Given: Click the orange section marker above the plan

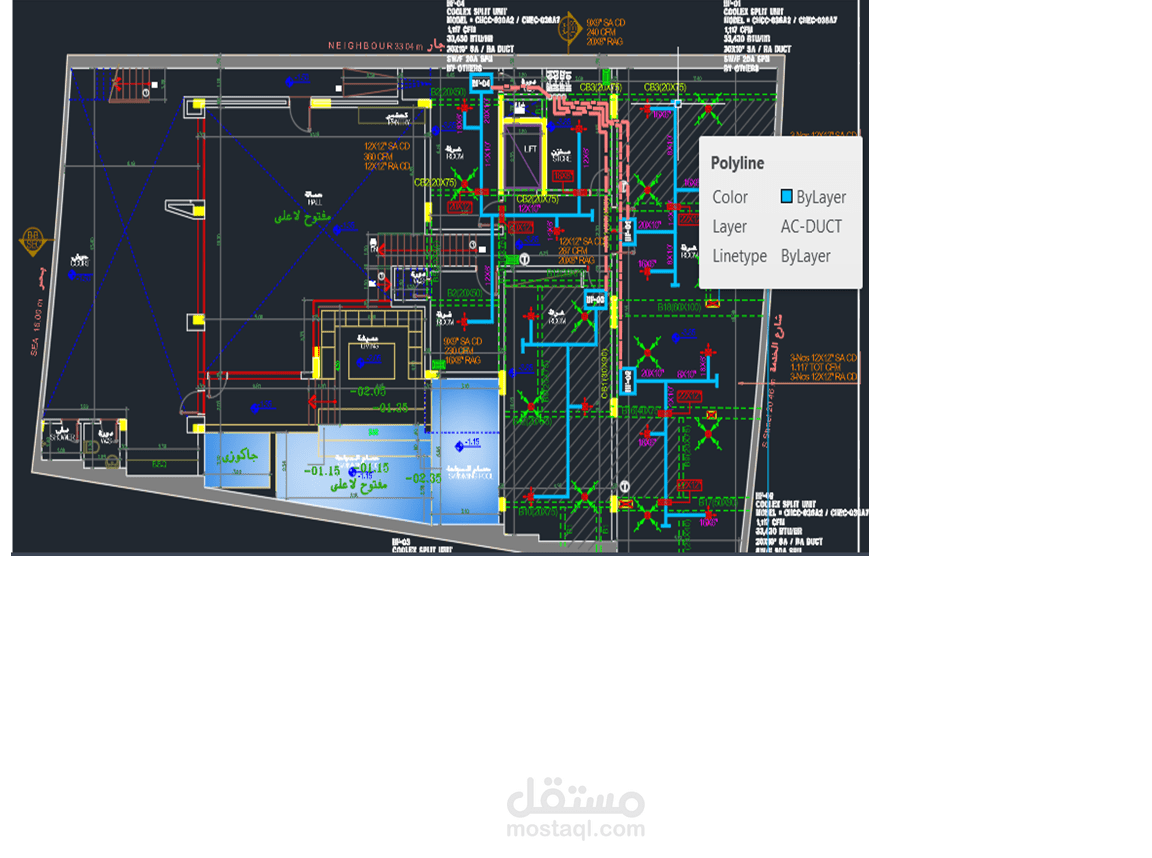Looking at the screenshot, I should click(x=569, y=30).
